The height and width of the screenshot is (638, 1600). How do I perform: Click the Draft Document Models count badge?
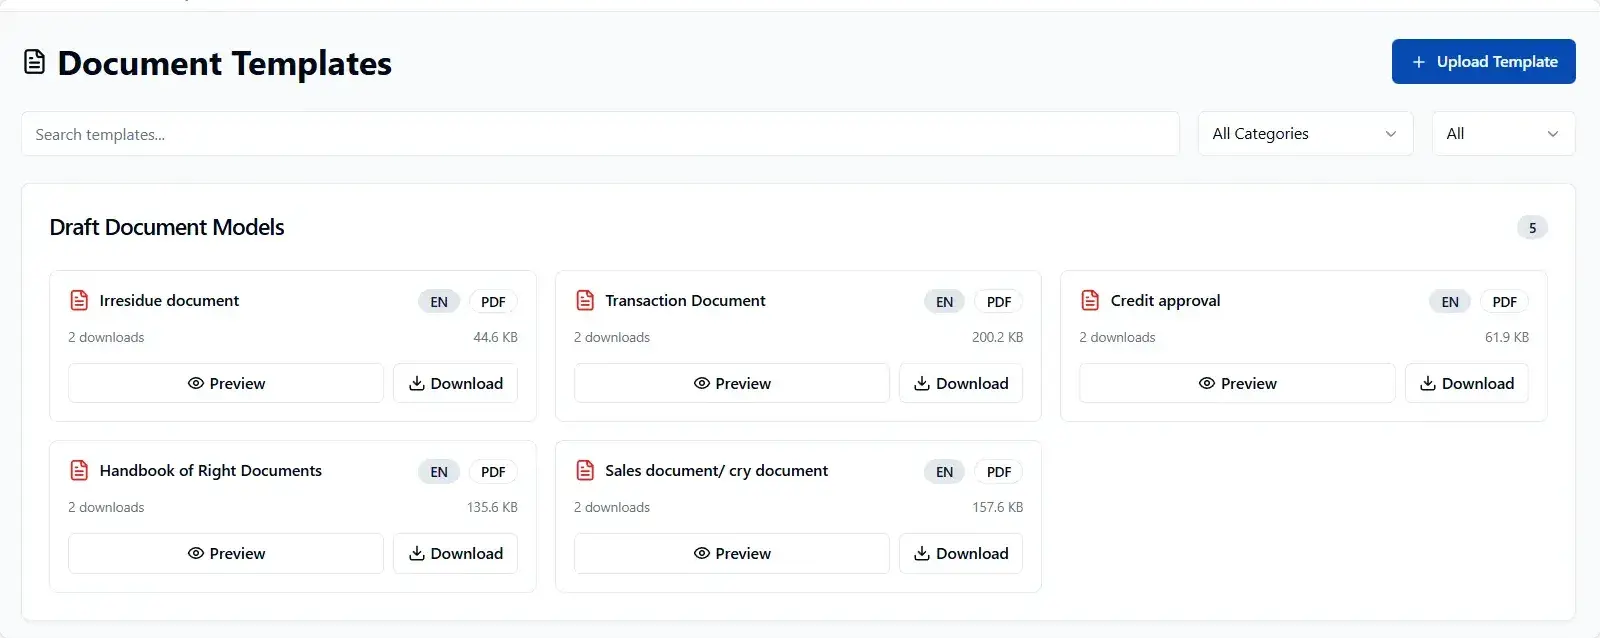pyautogui.click(x=1531, y=228)
